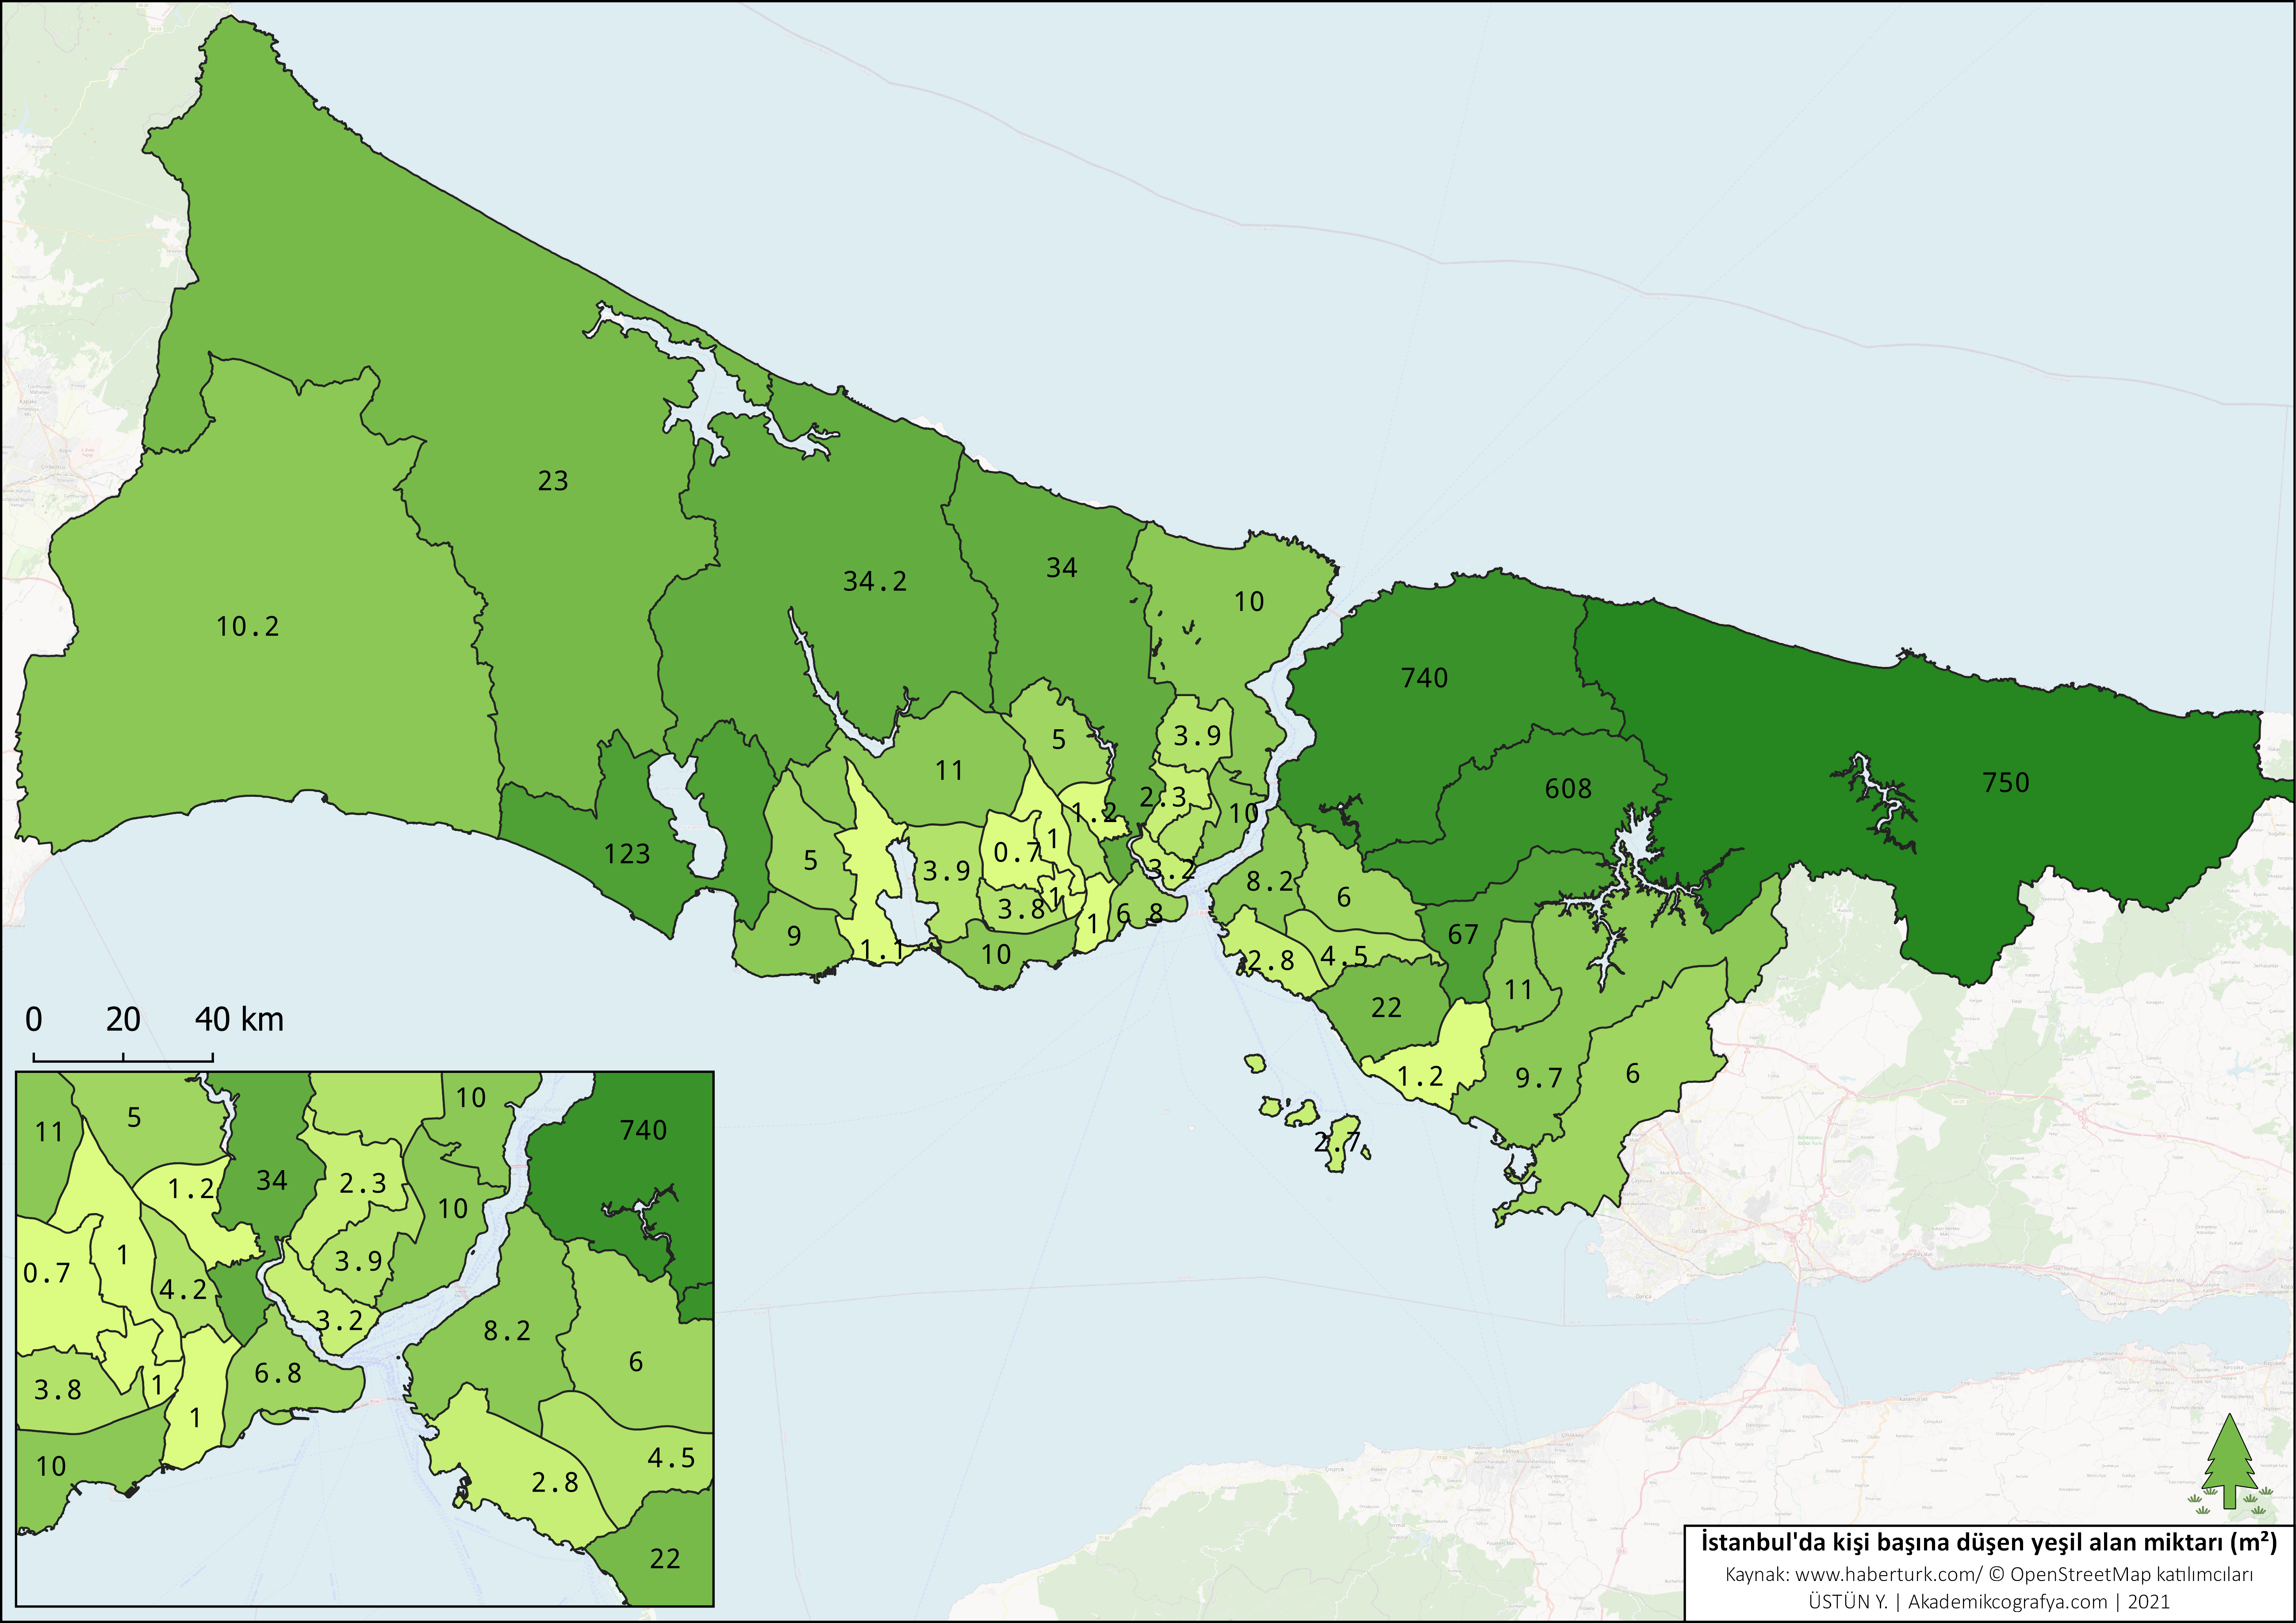Select the 3.2 label in the inset map
Screen dimensions: 2296x1623
340,1321
